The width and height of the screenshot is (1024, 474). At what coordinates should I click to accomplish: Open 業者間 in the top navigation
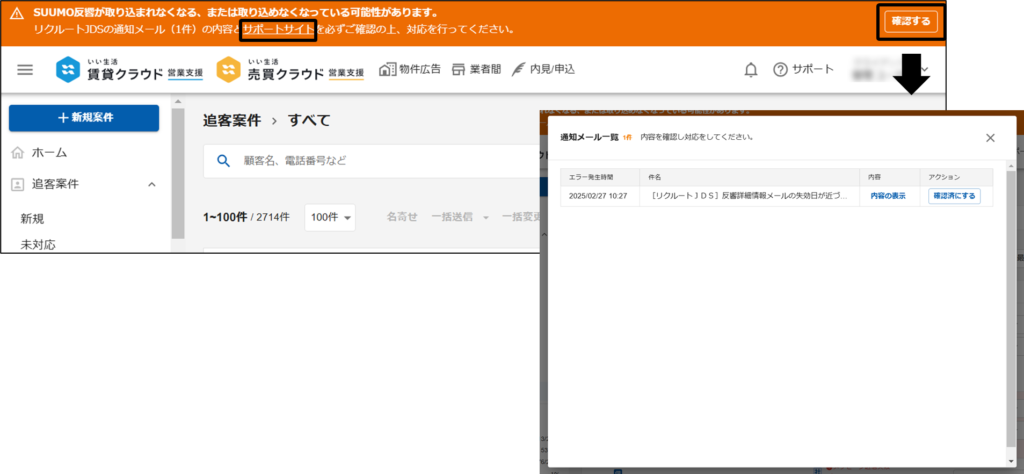pos(476,69)
